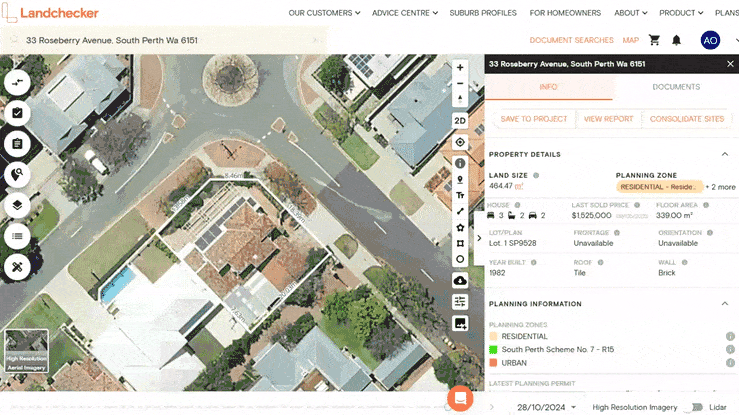
Task: Click the MAP link
Action: point(631,40)
